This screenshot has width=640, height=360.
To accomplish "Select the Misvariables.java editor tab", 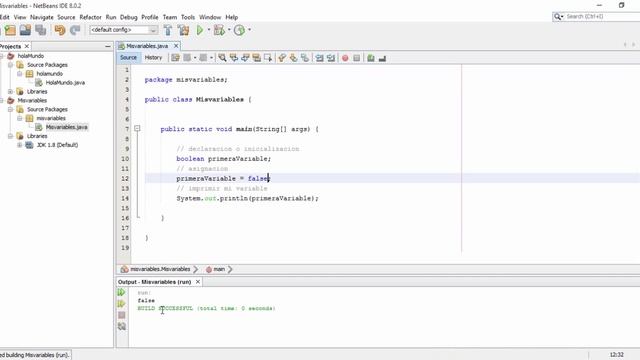I will (146, 46).
